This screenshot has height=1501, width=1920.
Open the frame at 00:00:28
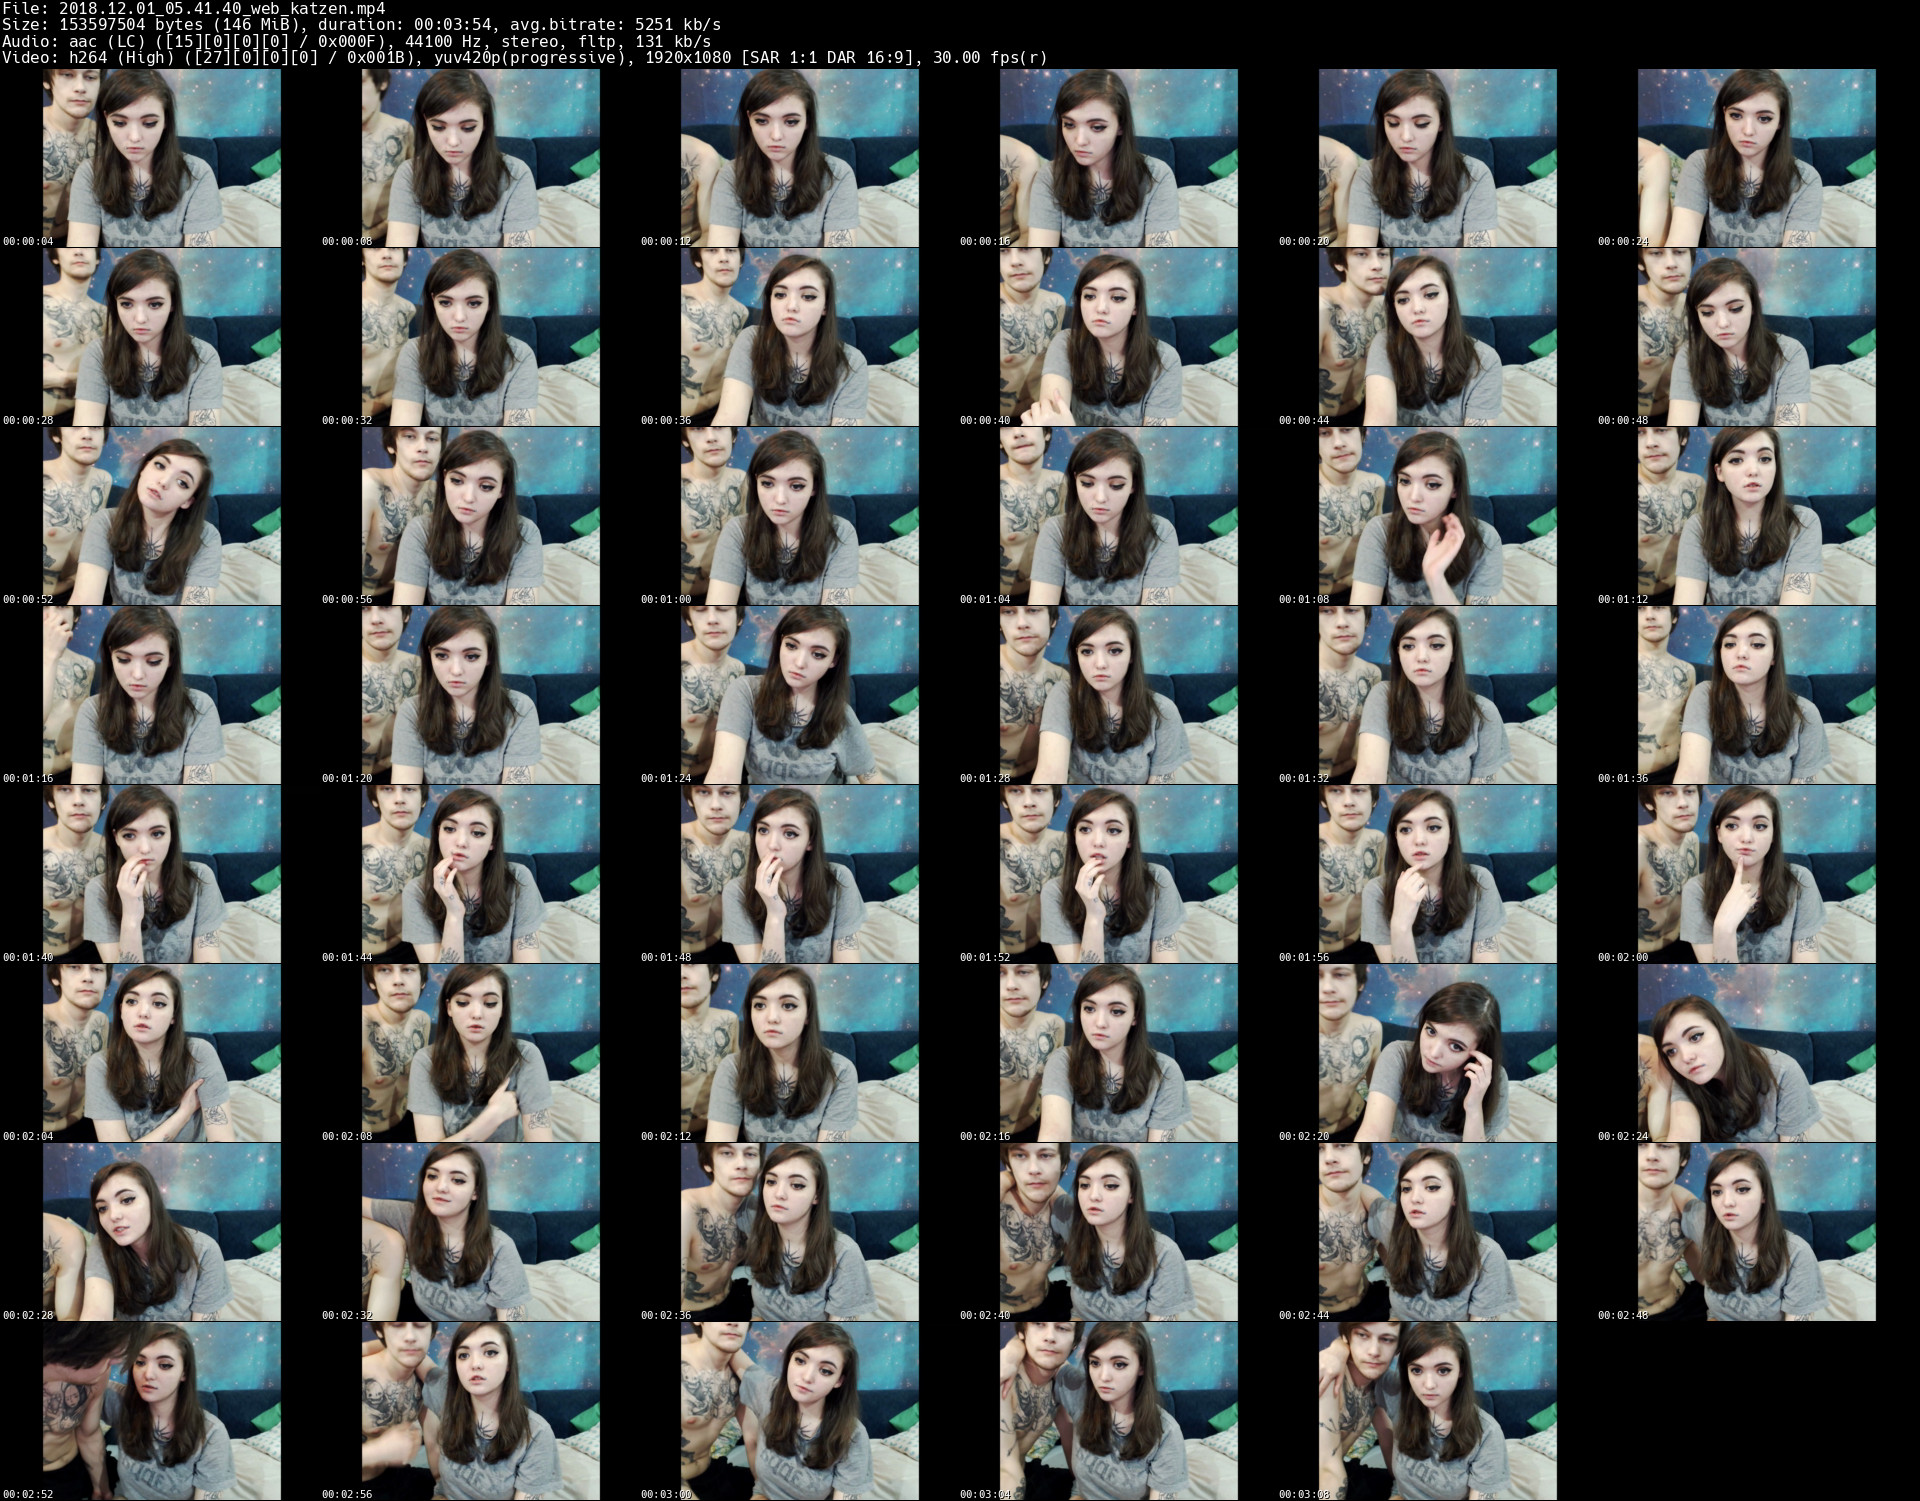(x=161, y=337)
